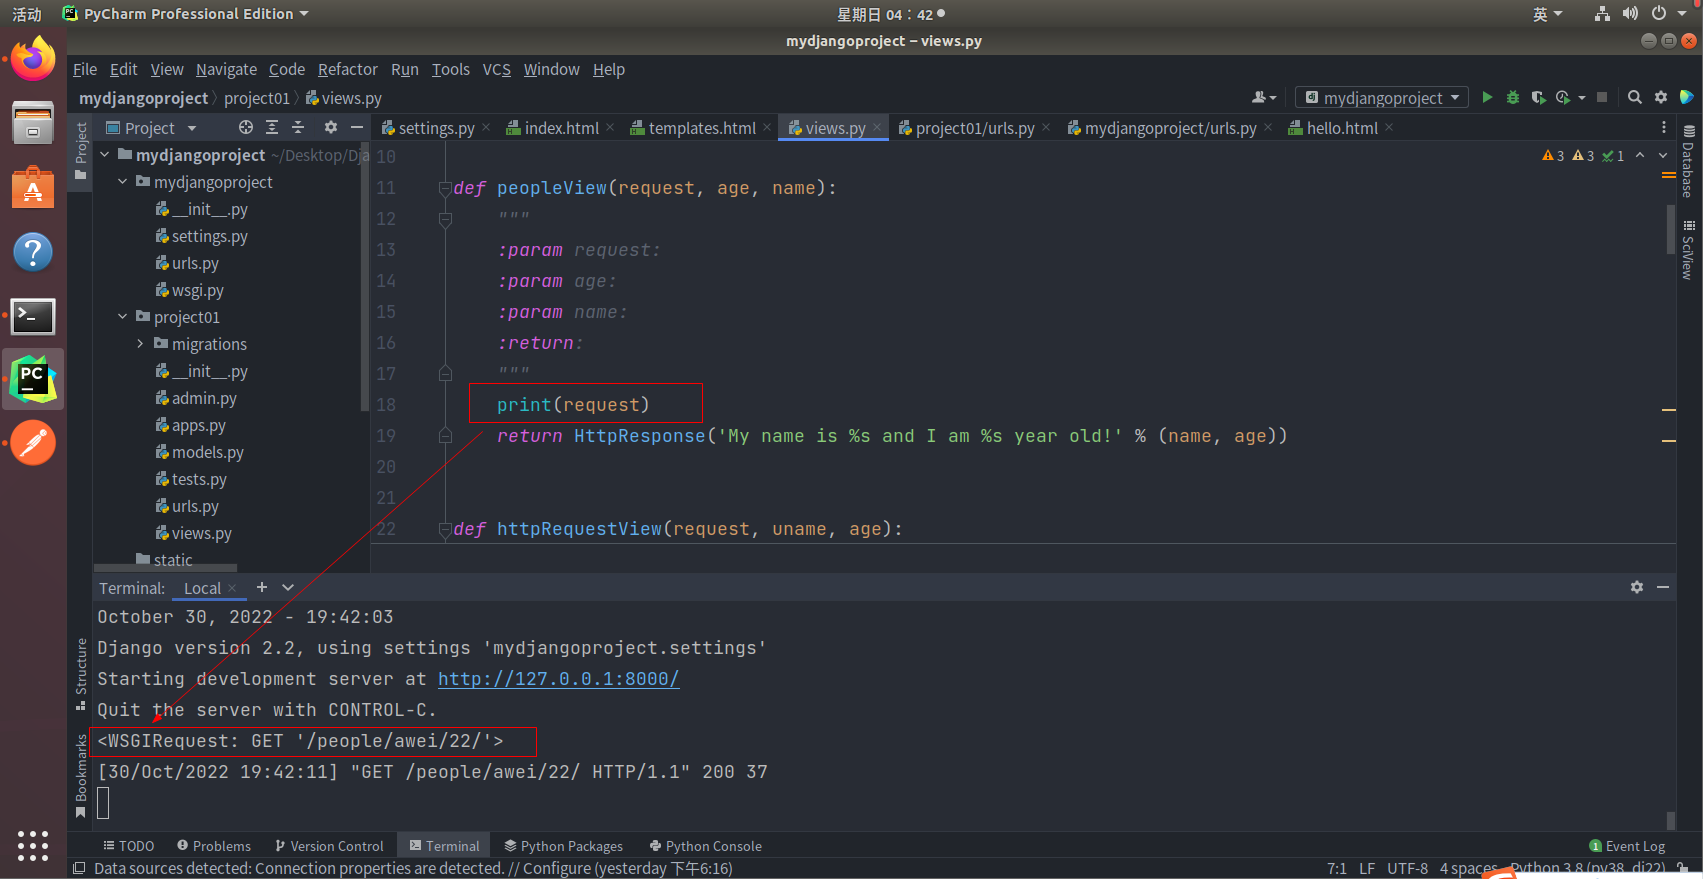The width and height of the screenshot is (1703, 879).
Task: Launch Ubuntu Software from dock
Action: pyautogui.click(x=33, y=187)
